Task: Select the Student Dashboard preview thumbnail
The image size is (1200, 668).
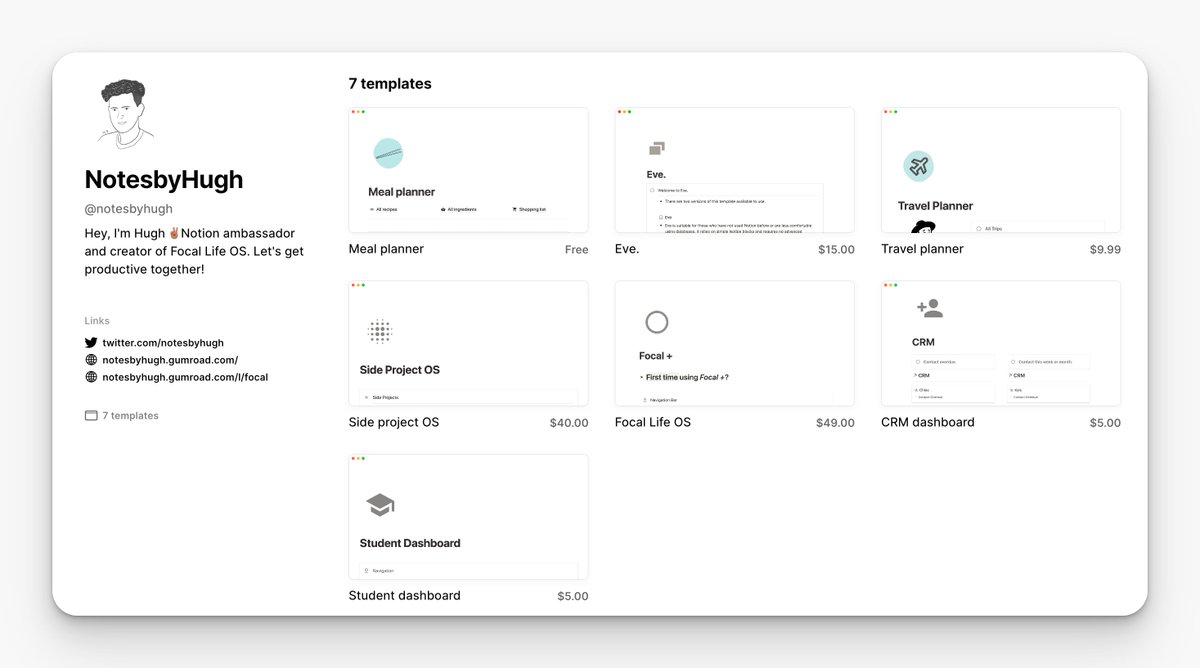Action: click(x=469, y=516)
